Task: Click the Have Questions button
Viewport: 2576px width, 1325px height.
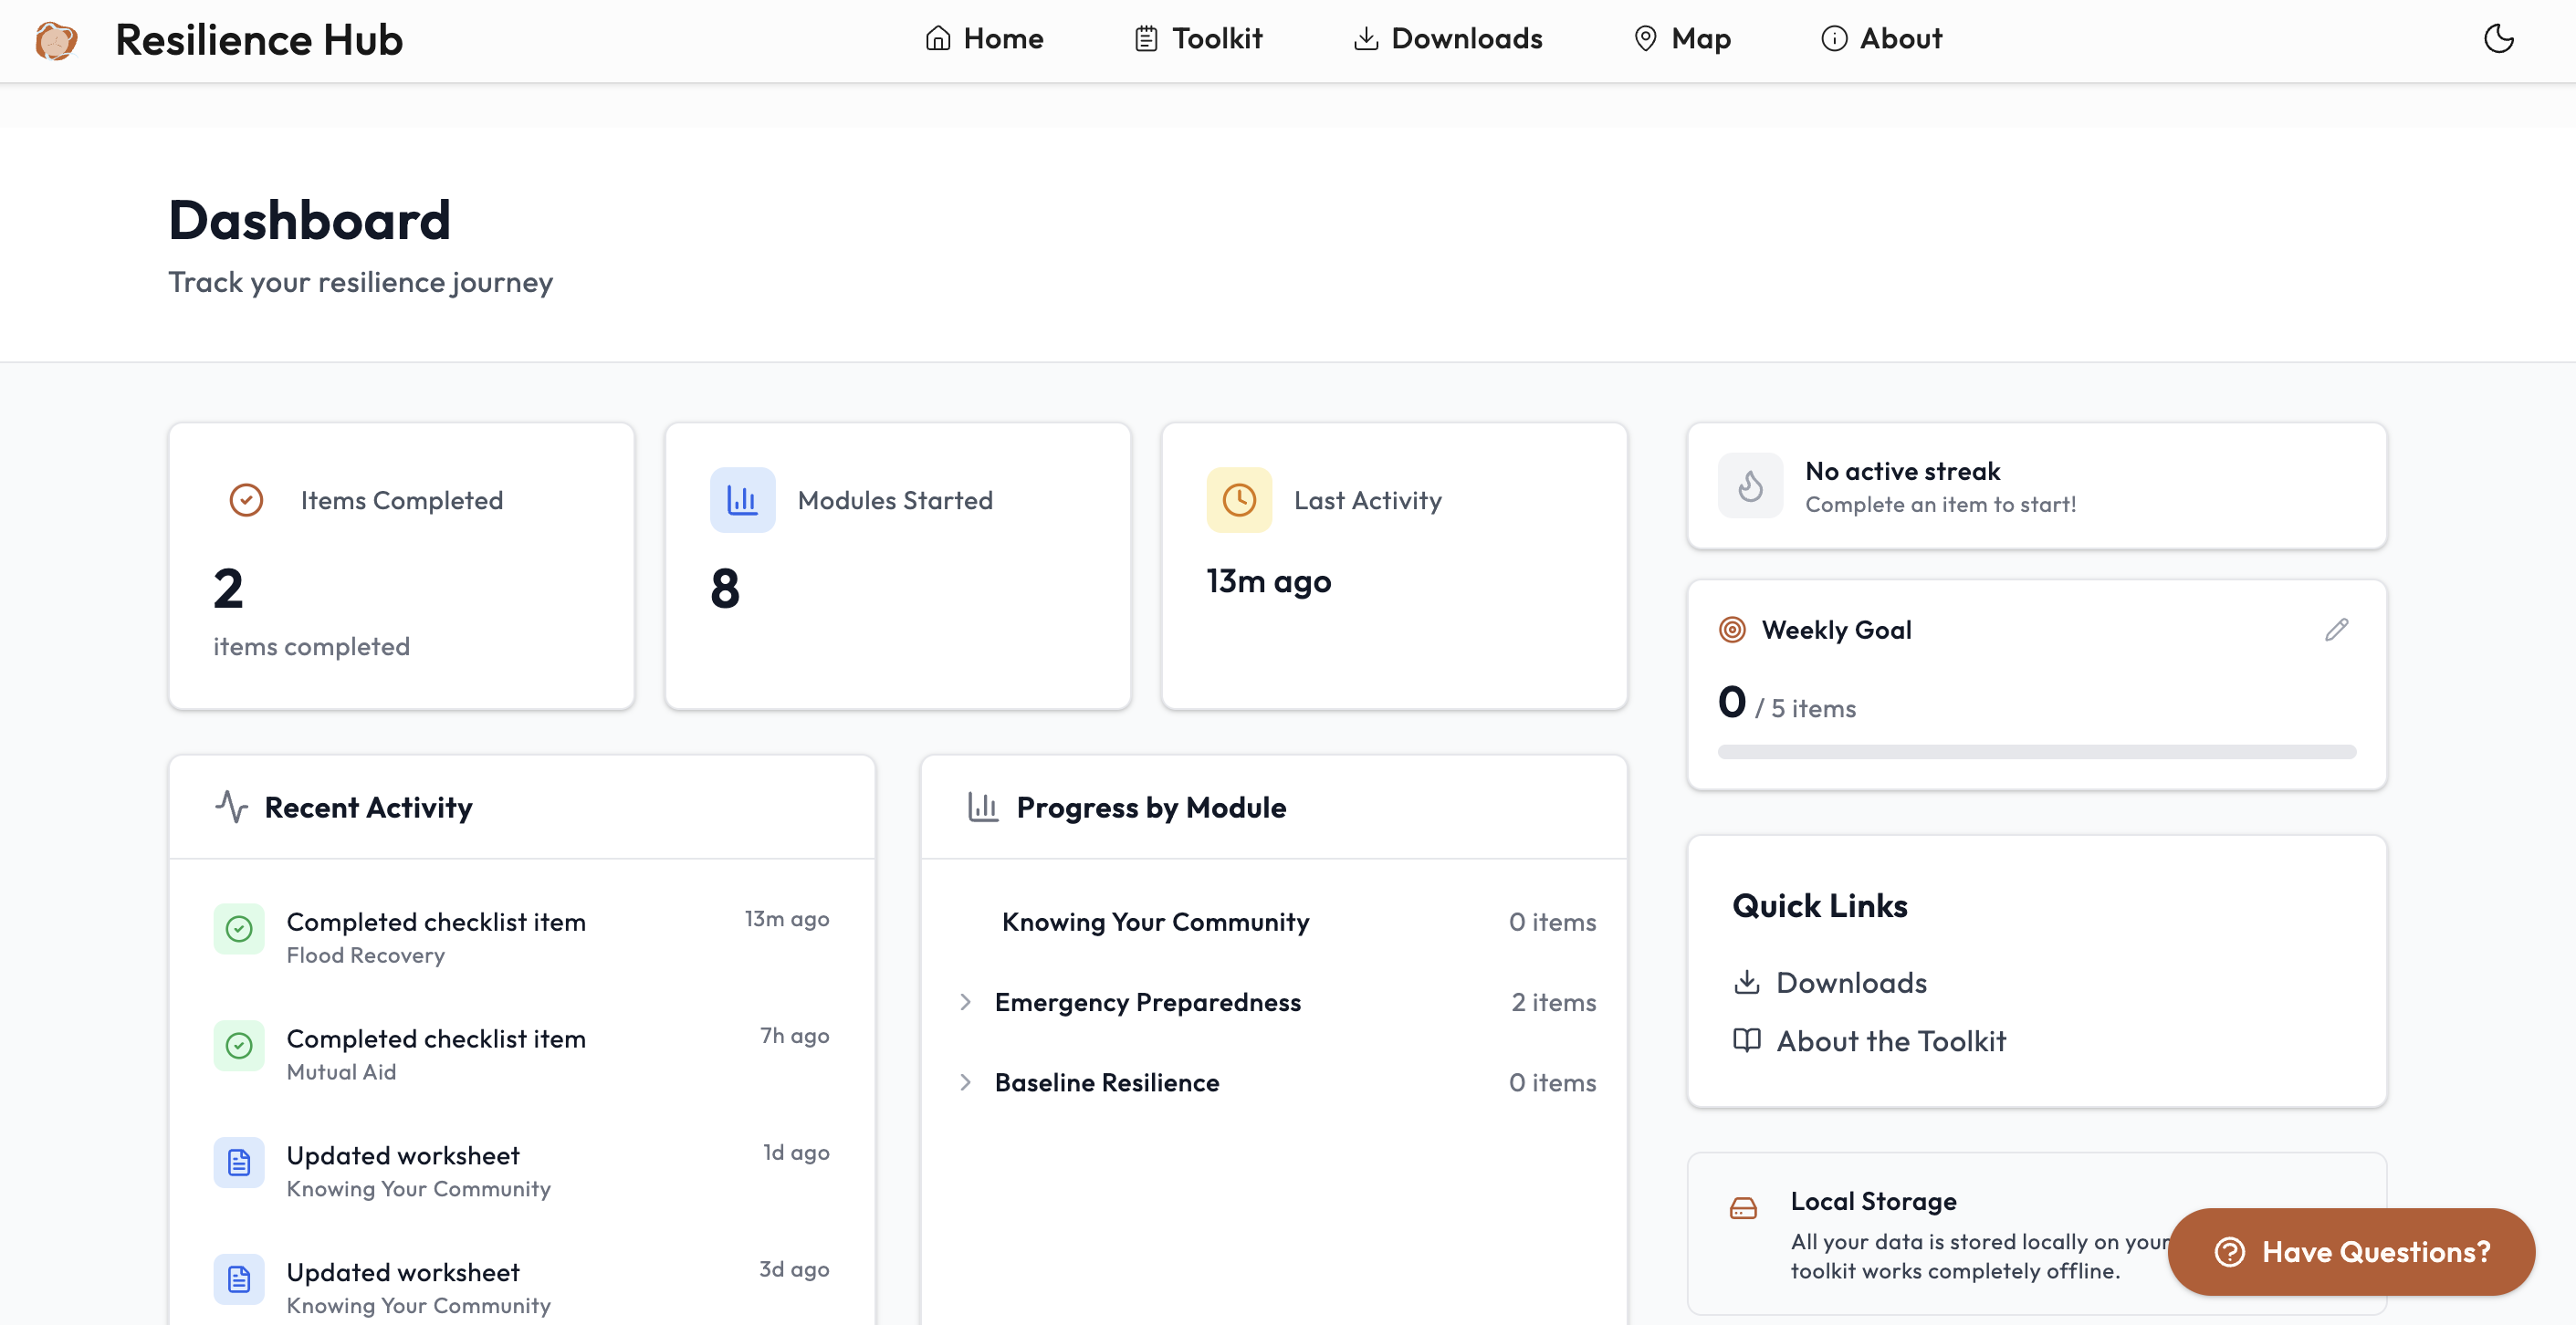Action: tap(2350, 1252)
